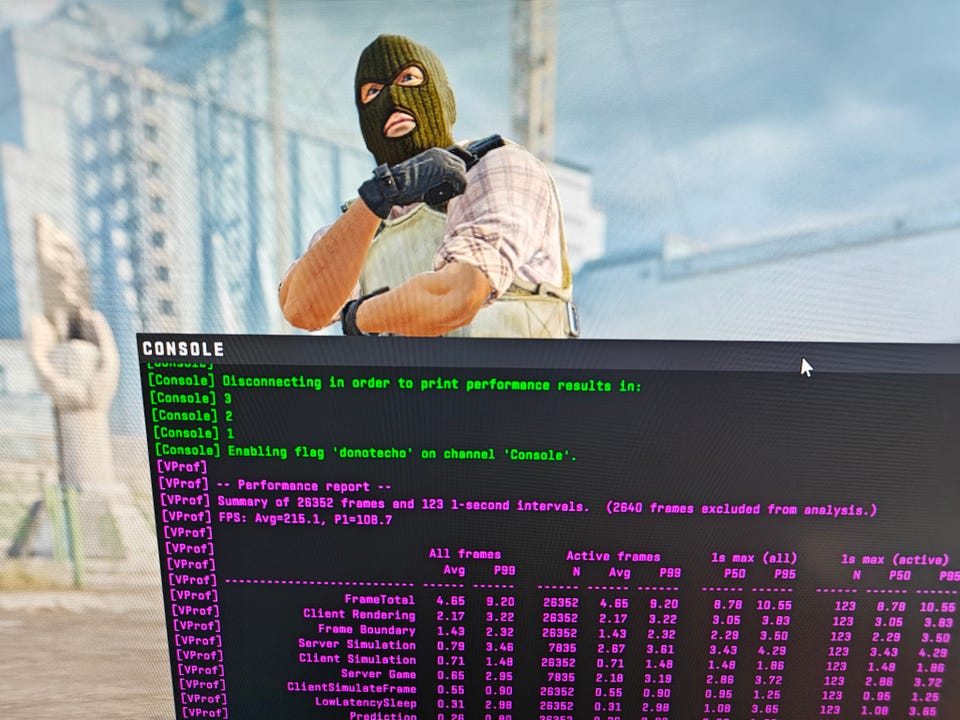
Task: Click the '1s max (all)' column header
Action: click(754, 558)
